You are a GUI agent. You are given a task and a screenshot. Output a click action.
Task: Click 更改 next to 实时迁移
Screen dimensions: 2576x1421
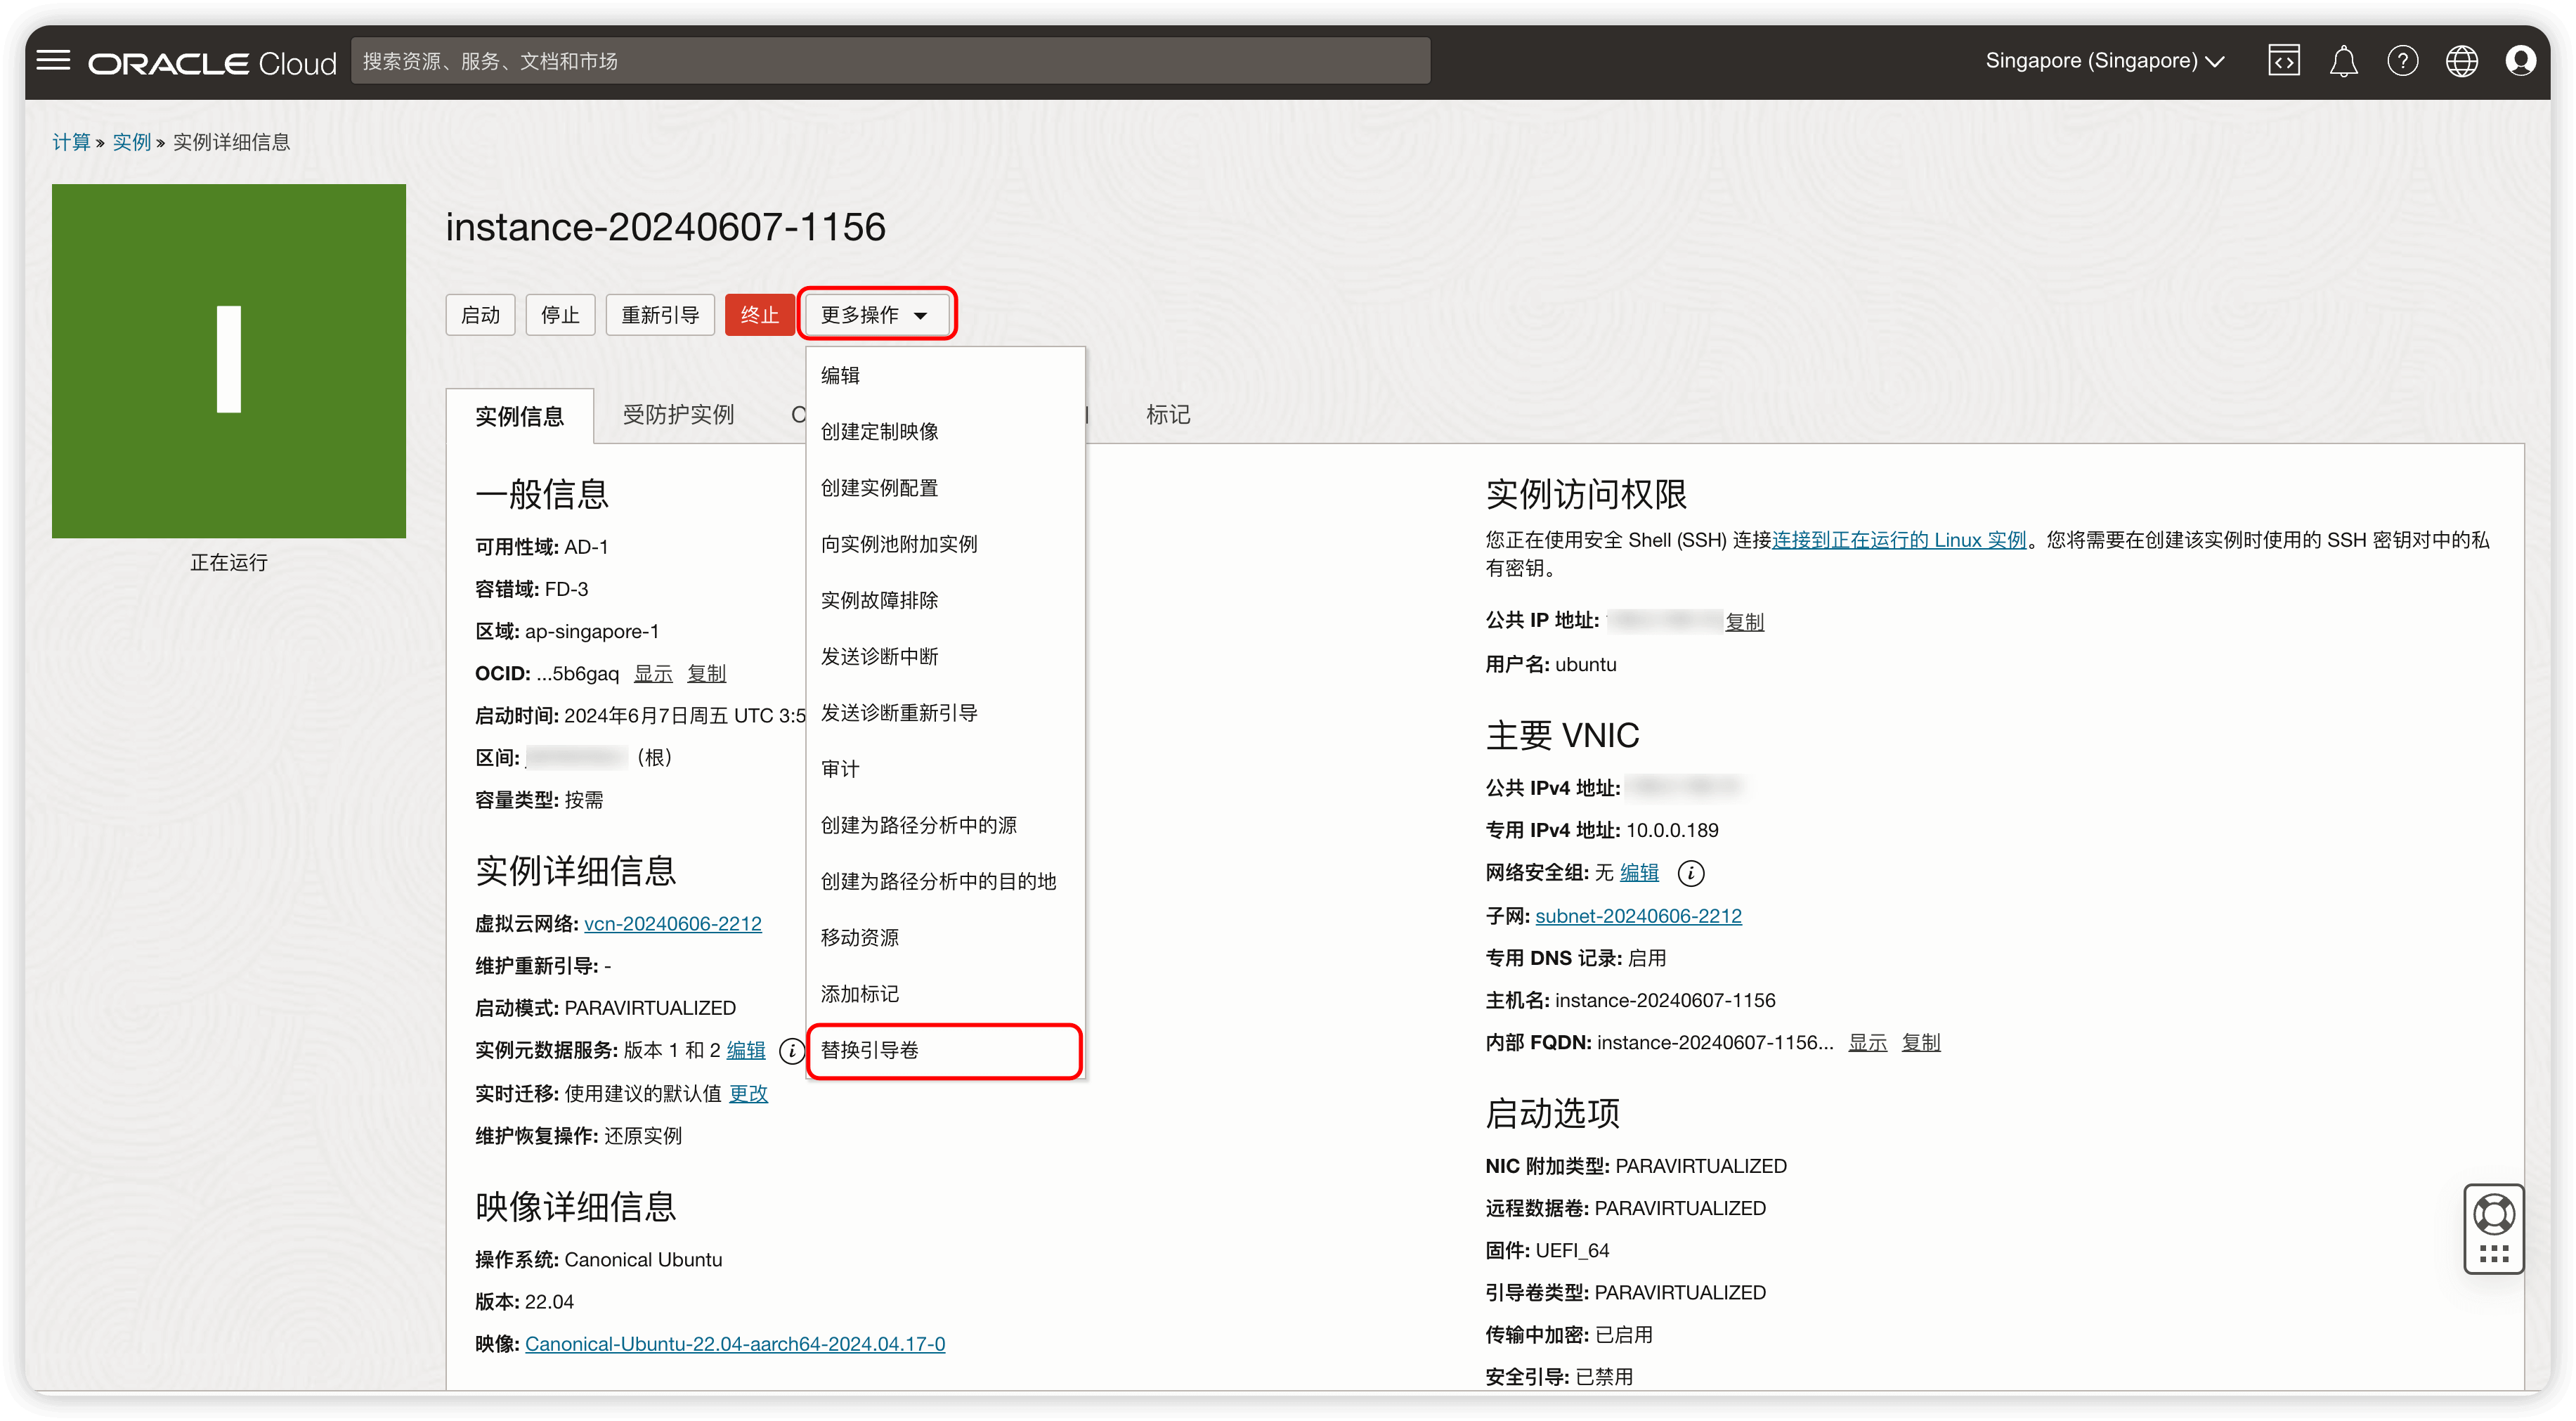(748, 1094)
